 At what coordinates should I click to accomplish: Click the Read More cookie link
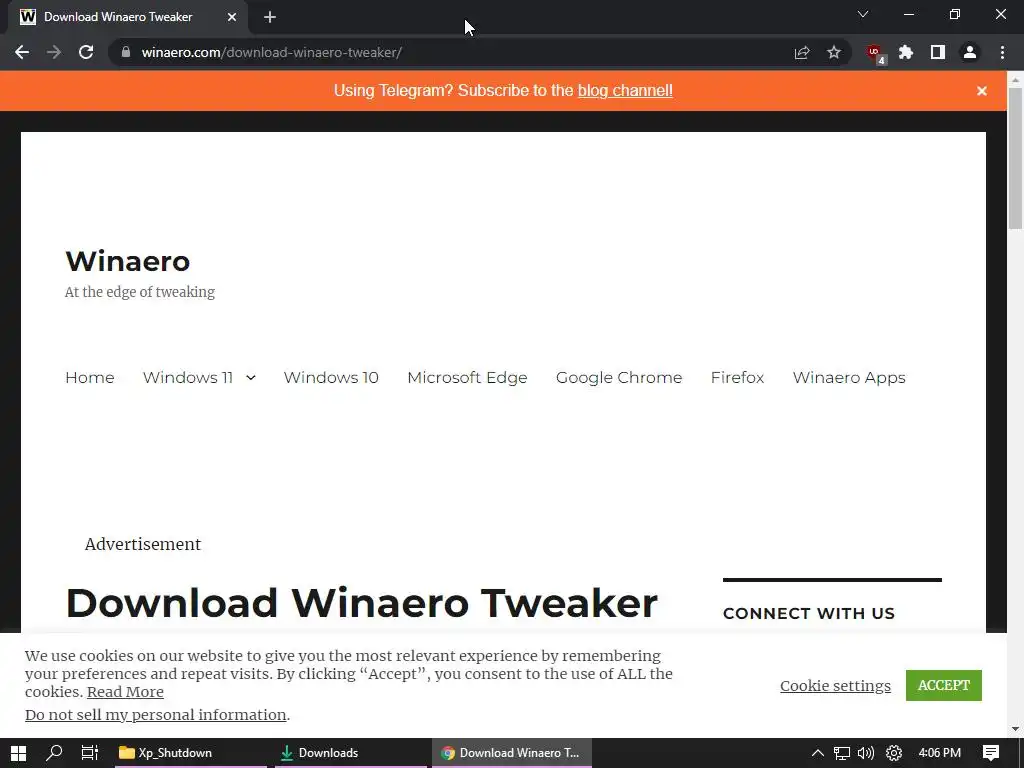(125, 692)
